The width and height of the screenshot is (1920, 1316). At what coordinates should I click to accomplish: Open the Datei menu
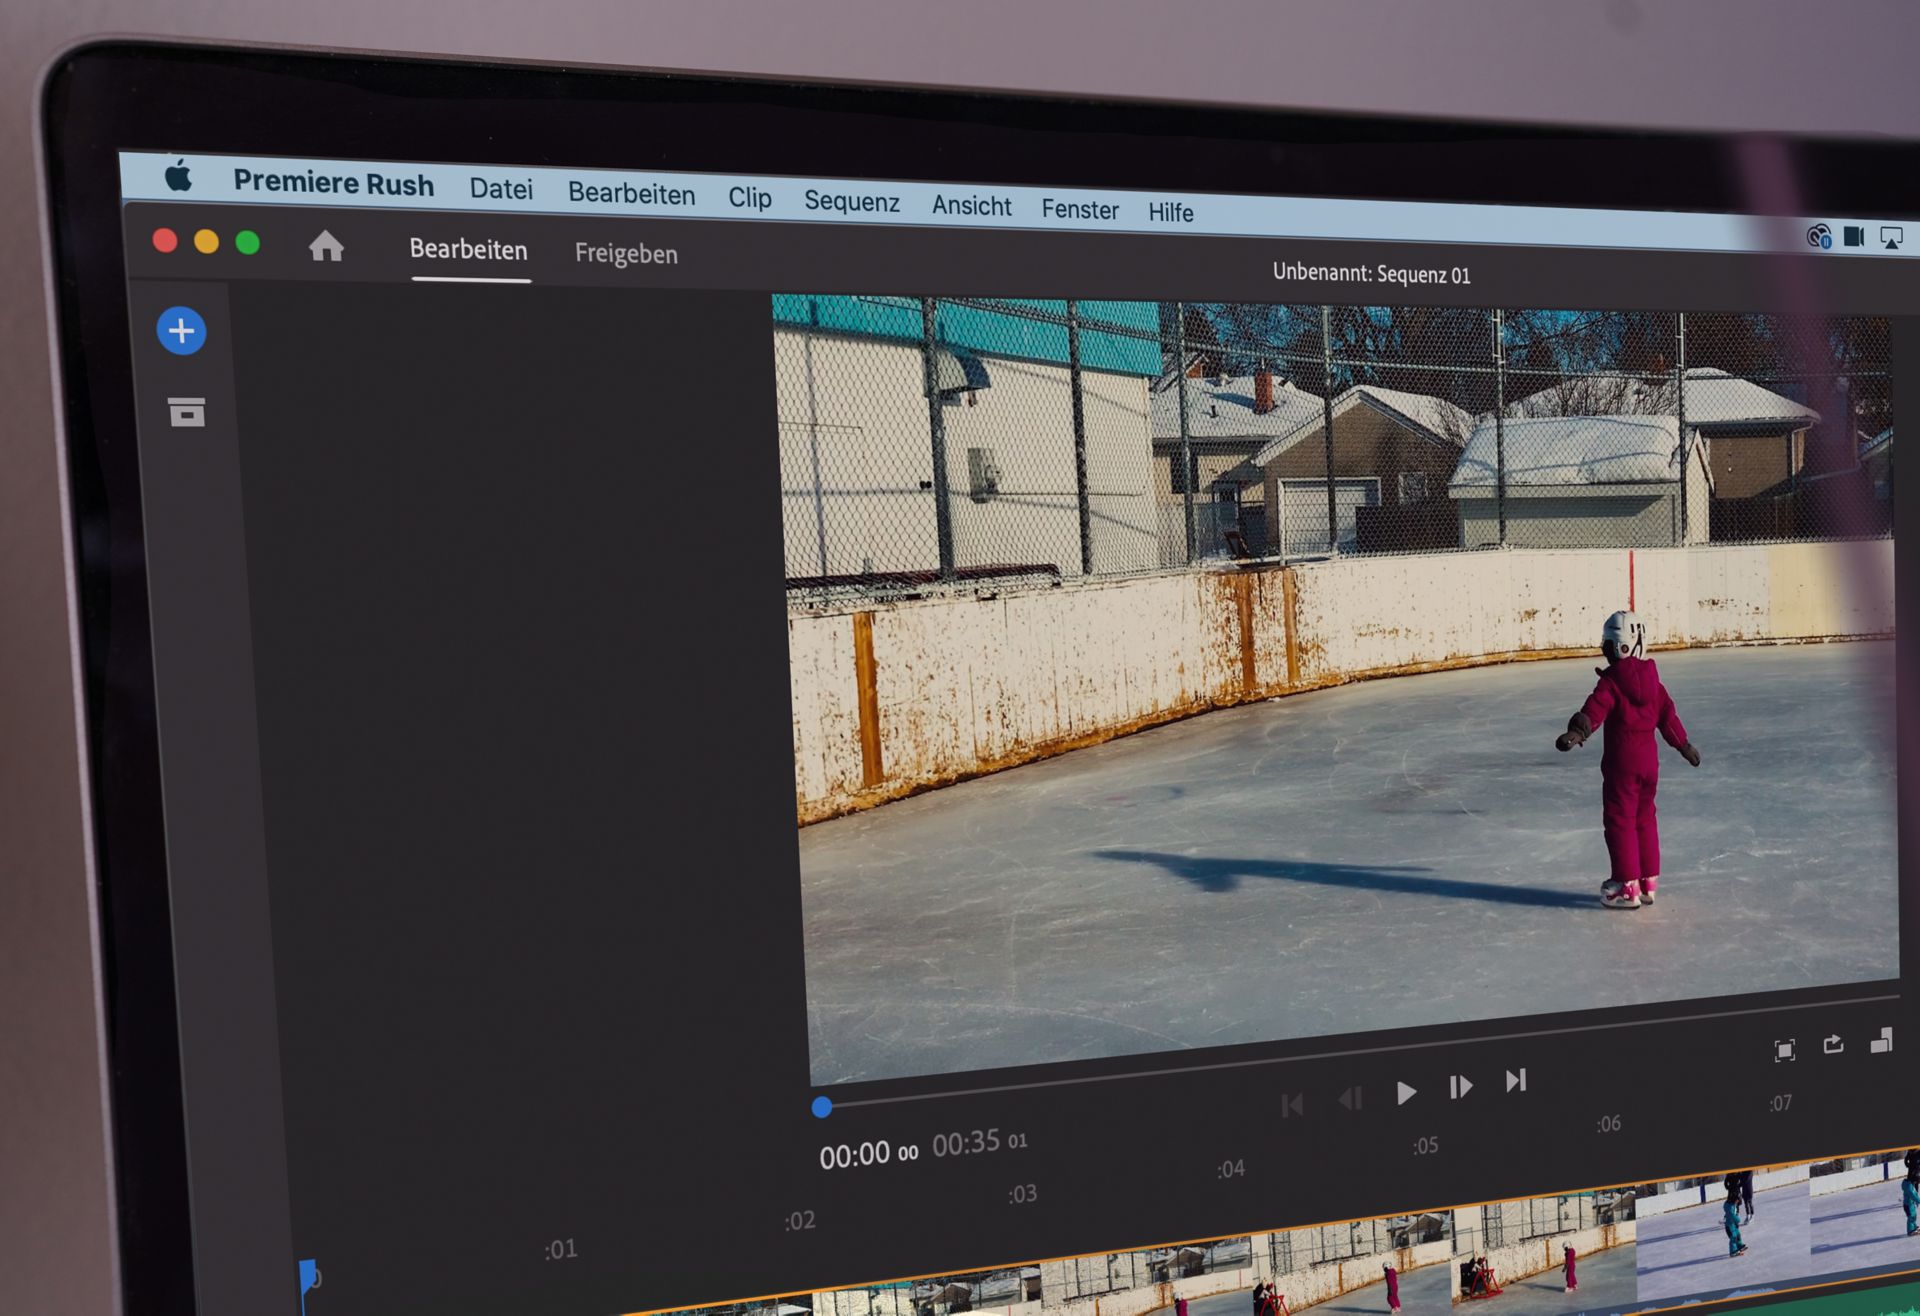click(501, 189)
